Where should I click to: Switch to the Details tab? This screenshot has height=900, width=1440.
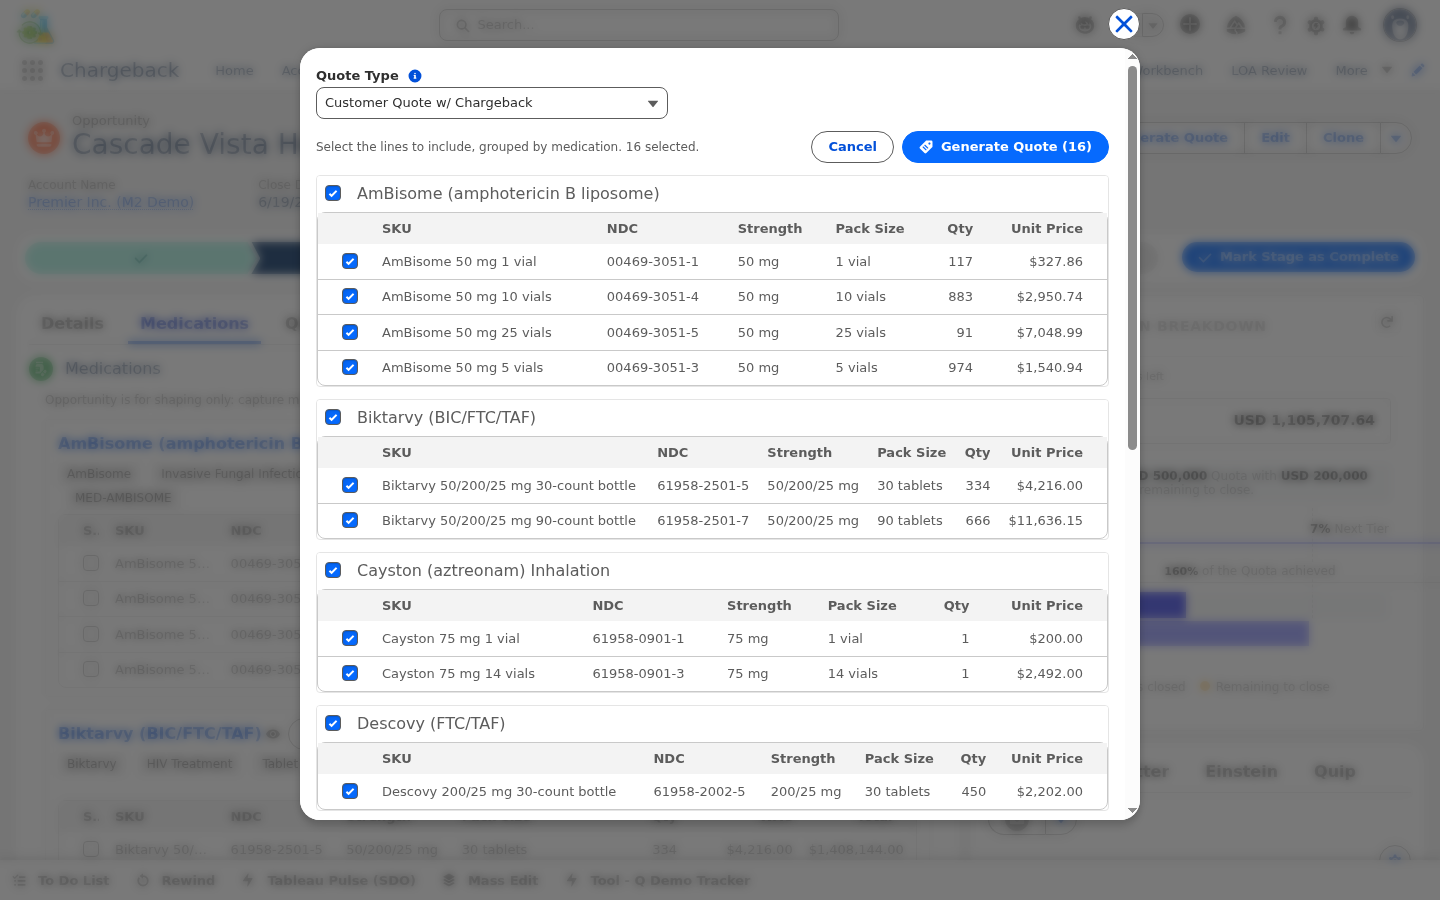click(72, 323)
